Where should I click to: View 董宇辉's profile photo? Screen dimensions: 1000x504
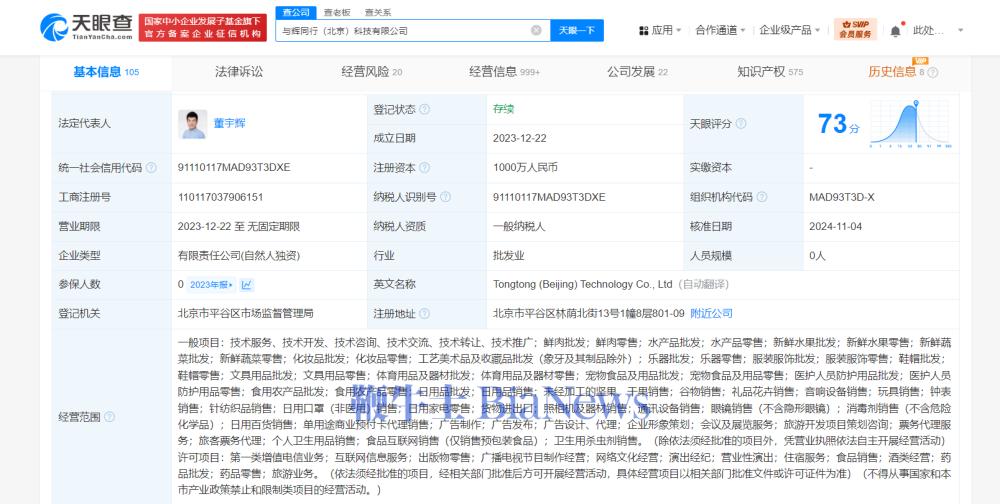[x=193, y=124]
